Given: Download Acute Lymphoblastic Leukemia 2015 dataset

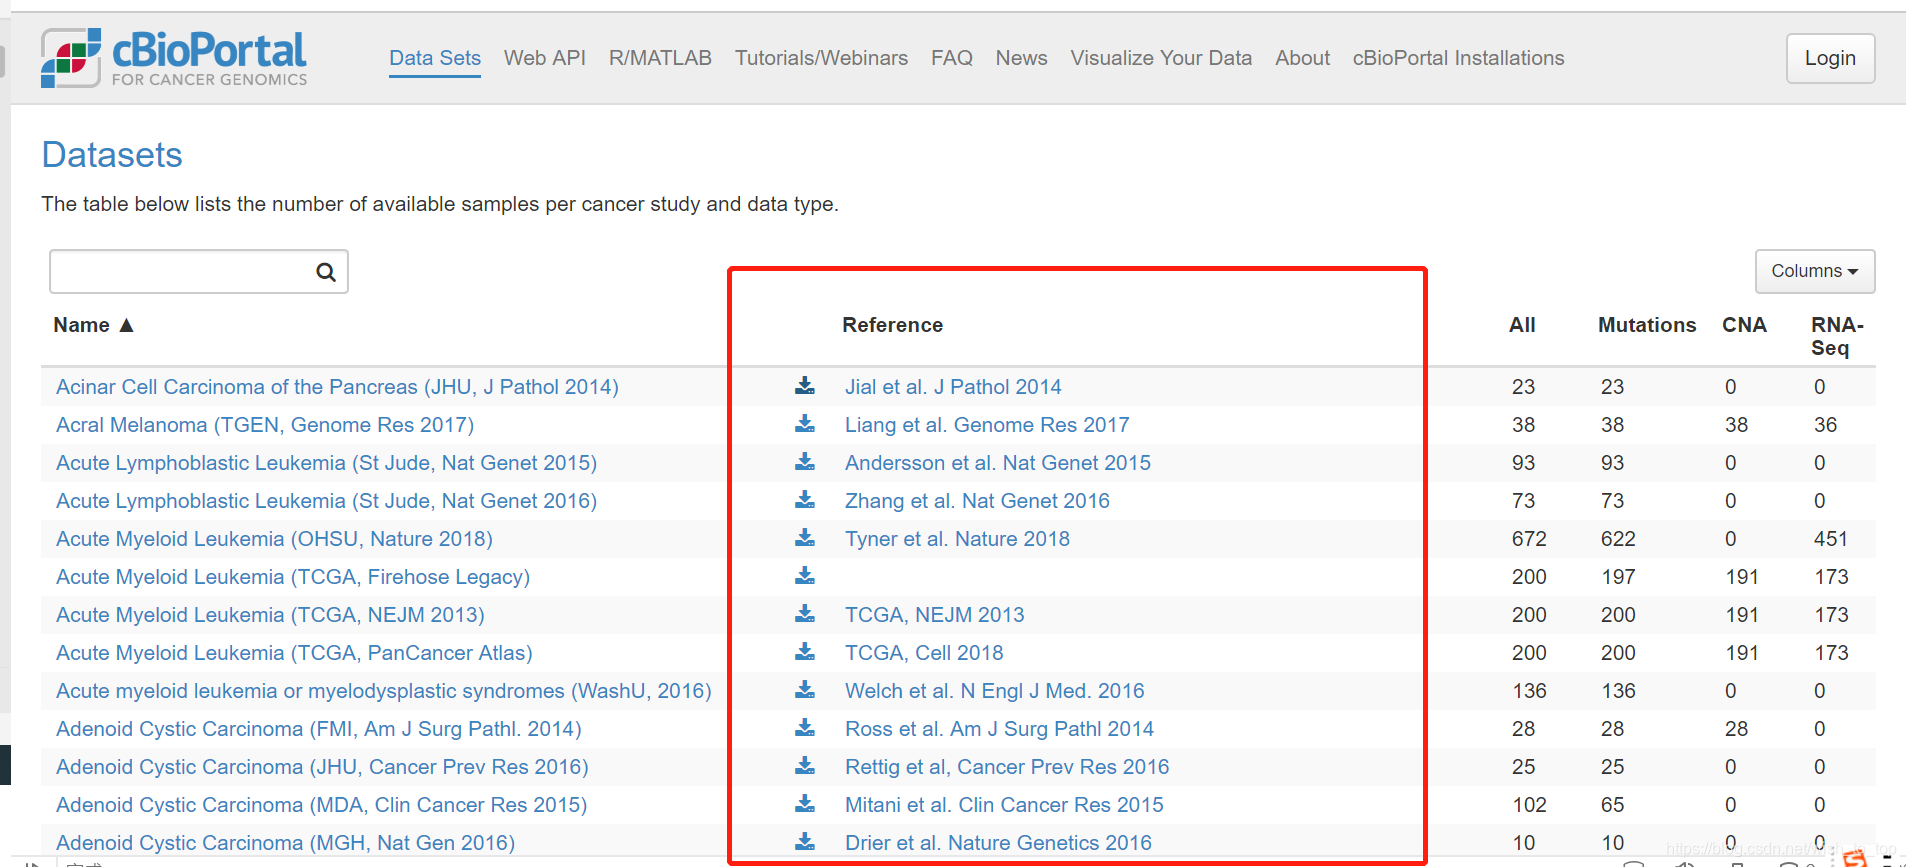Looking at the screenshot, I should [x=805, y=462].
